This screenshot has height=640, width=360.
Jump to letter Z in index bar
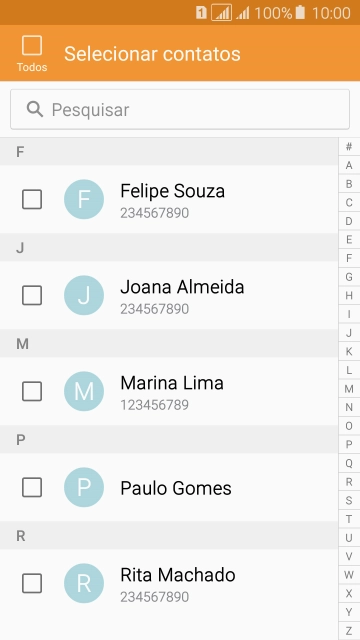tap(349, 631)
